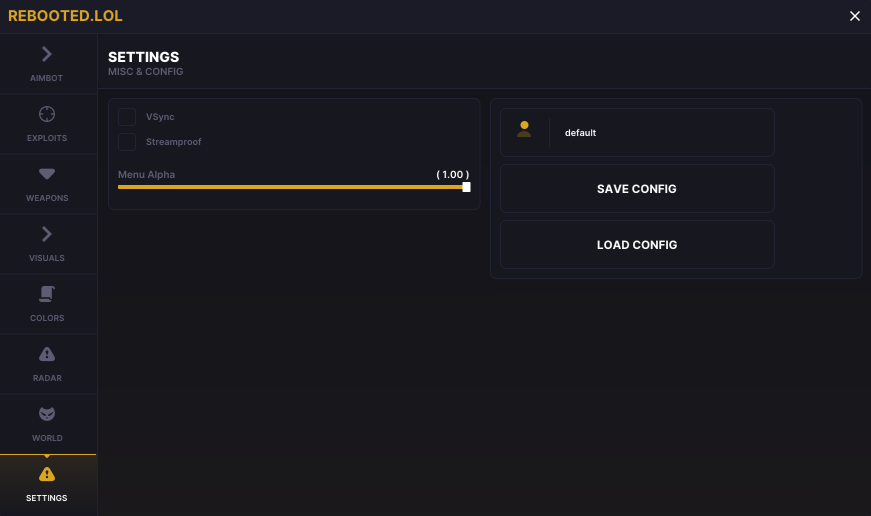Viewport: 871px width, 516px height.
Task: Select the Radar warning-triangle icon
Action: coord(47,354)
